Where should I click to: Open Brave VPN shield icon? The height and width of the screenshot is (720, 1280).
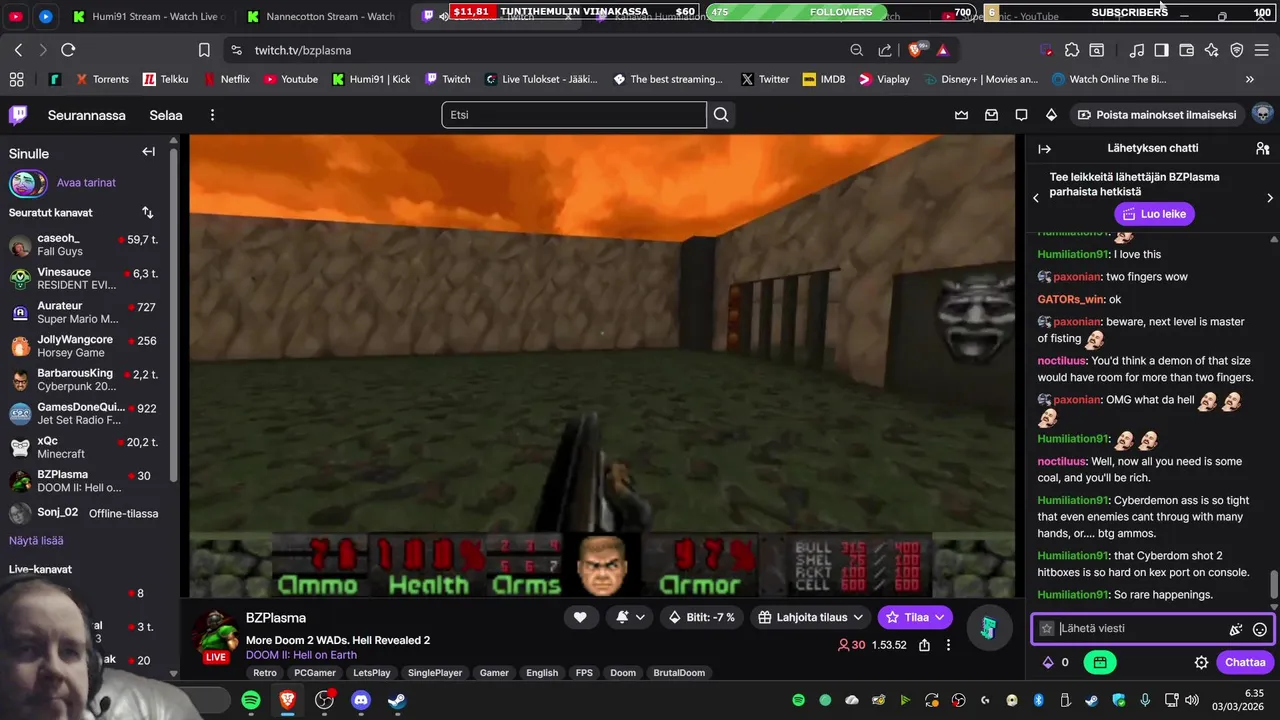(x=1236, y=50)
